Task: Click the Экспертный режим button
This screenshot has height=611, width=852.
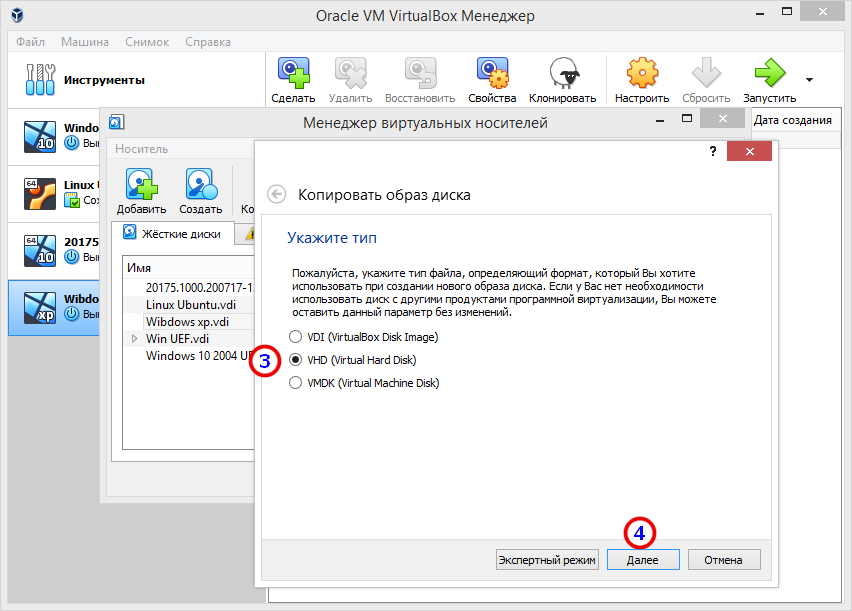Action: click(x=547, y=560)
